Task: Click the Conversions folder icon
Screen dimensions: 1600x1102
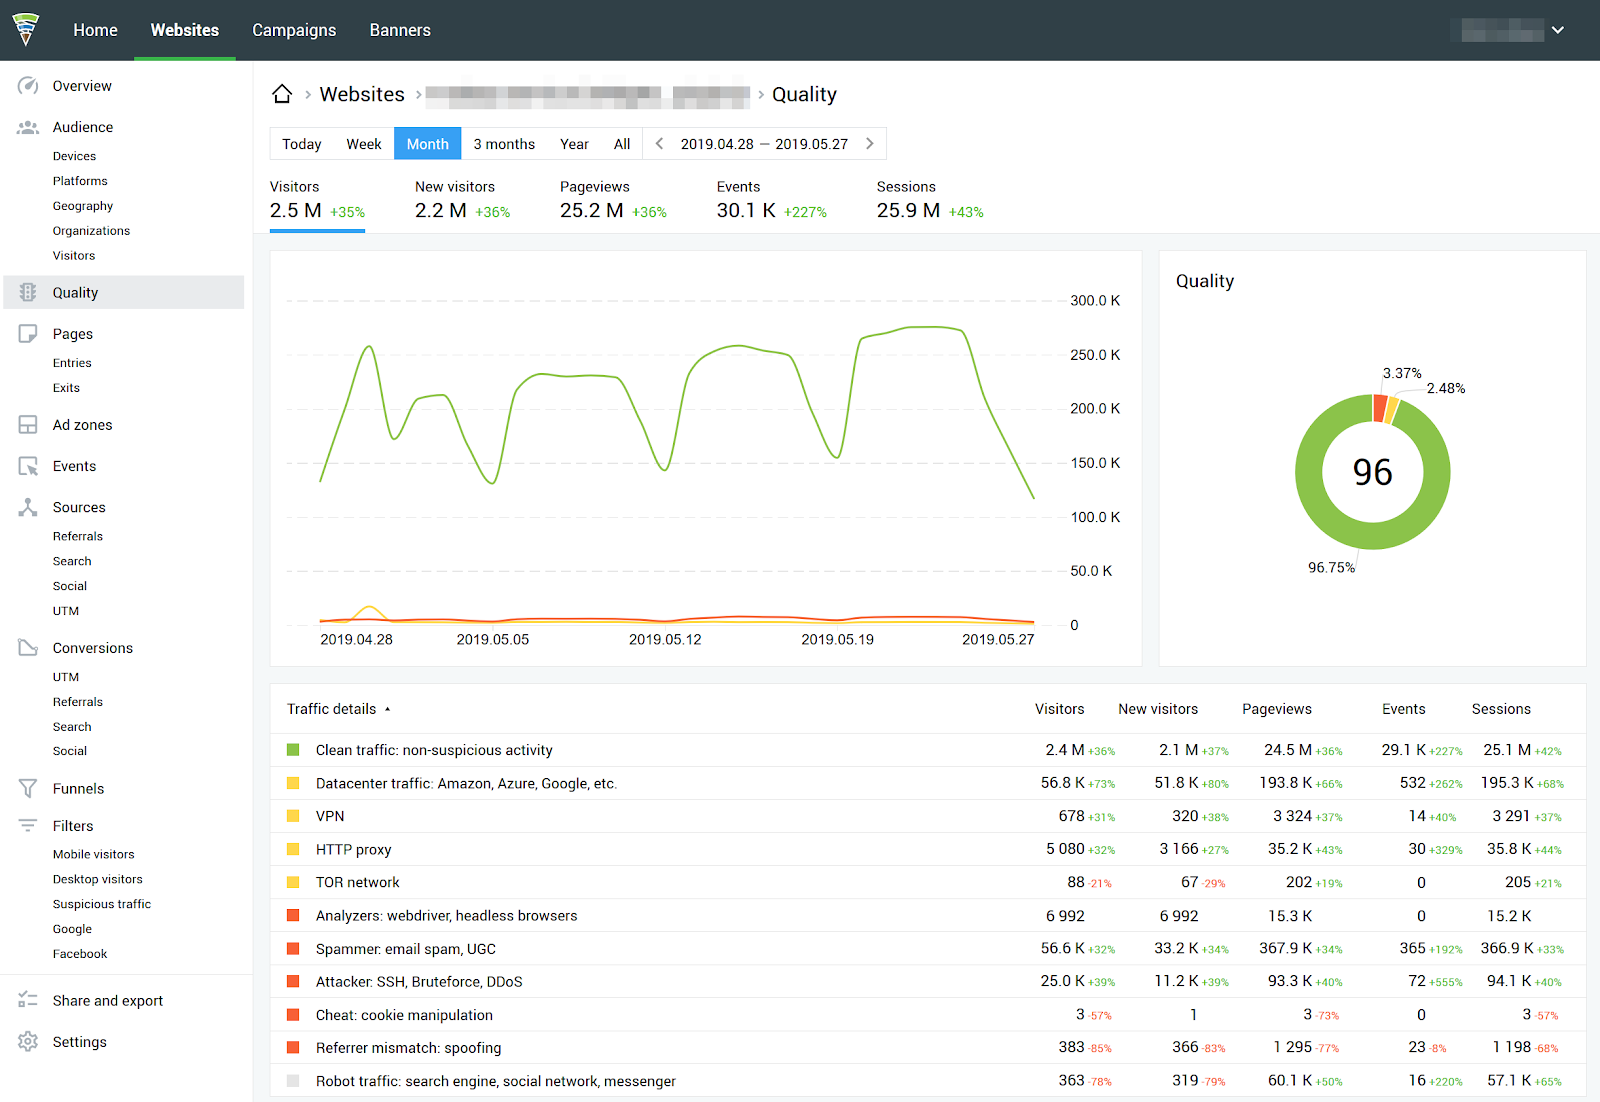Action: pyautogui.click(x=28, y=648)
